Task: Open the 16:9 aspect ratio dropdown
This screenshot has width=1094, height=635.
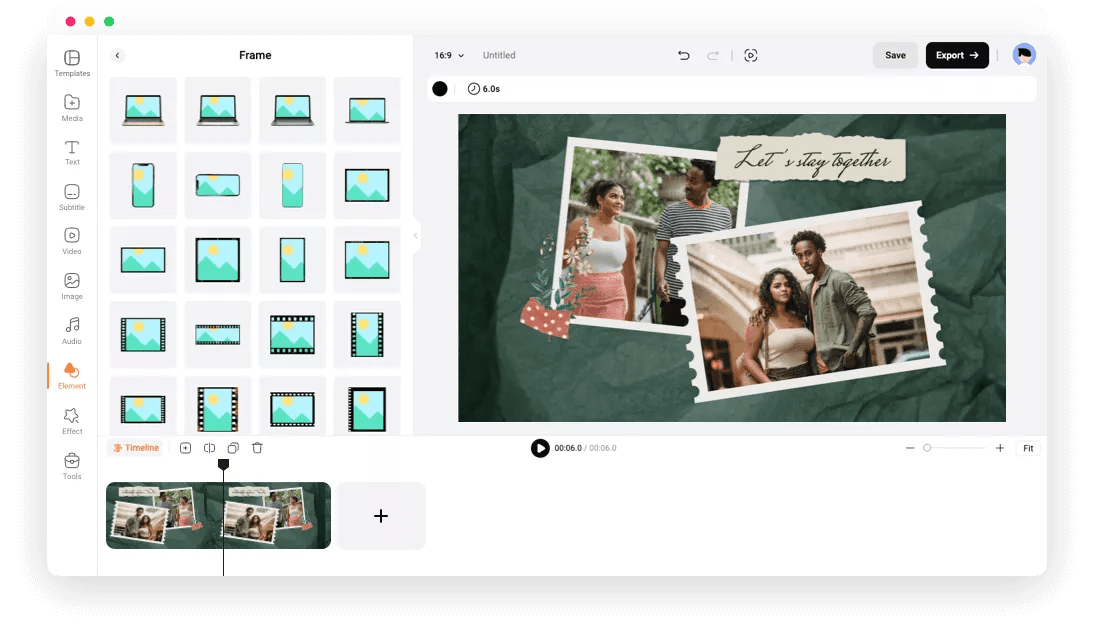Action: click(x=451, y=55)
